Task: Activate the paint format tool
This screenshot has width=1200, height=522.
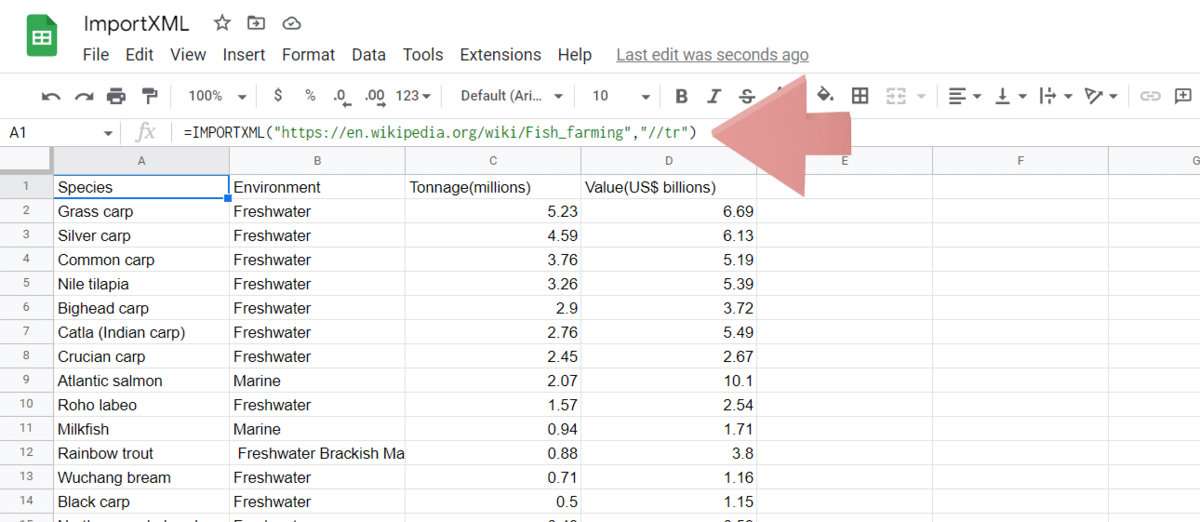Action: tap(150, 96)
